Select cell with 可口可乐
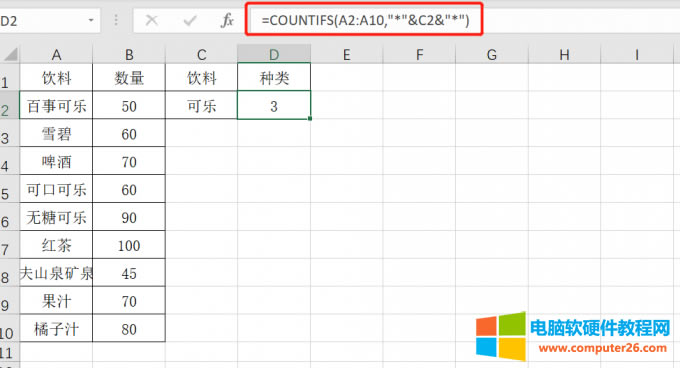The height and width of the screenshot is (368, 680). pyautogui.click(x=56, y=189)
